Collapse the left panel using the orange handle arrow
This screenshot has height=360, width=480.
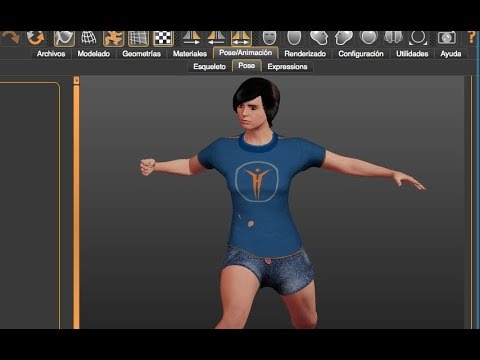coord(77,80)
